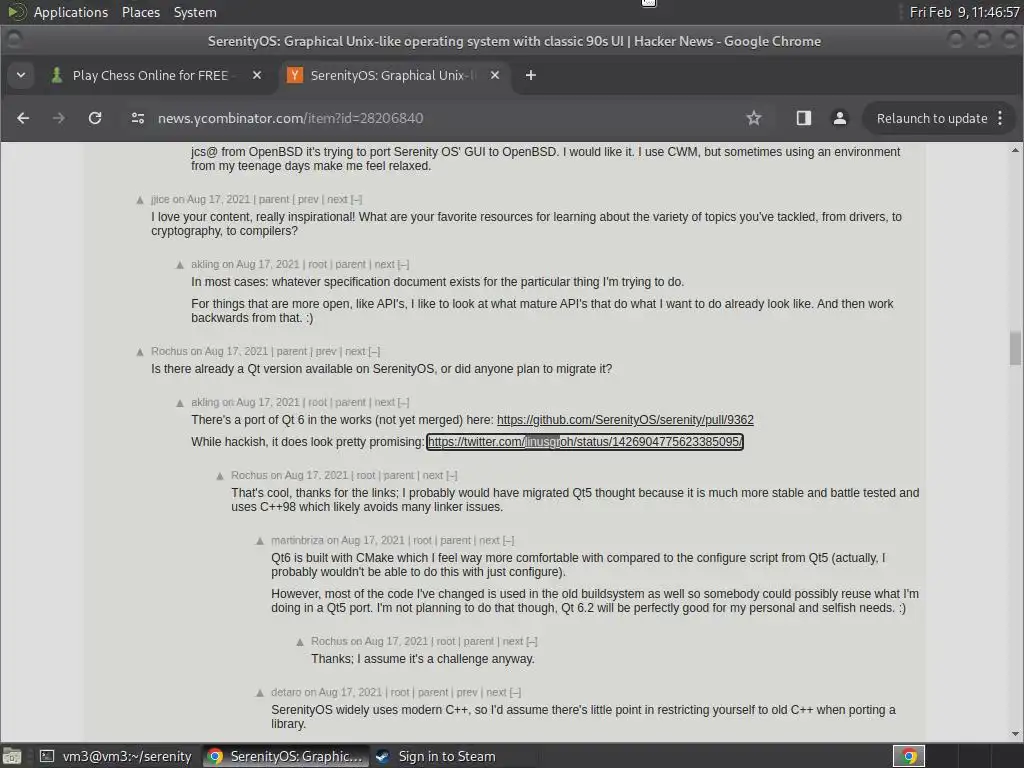
Task: Open the tab search dropdown
Action: click(21, 75)
